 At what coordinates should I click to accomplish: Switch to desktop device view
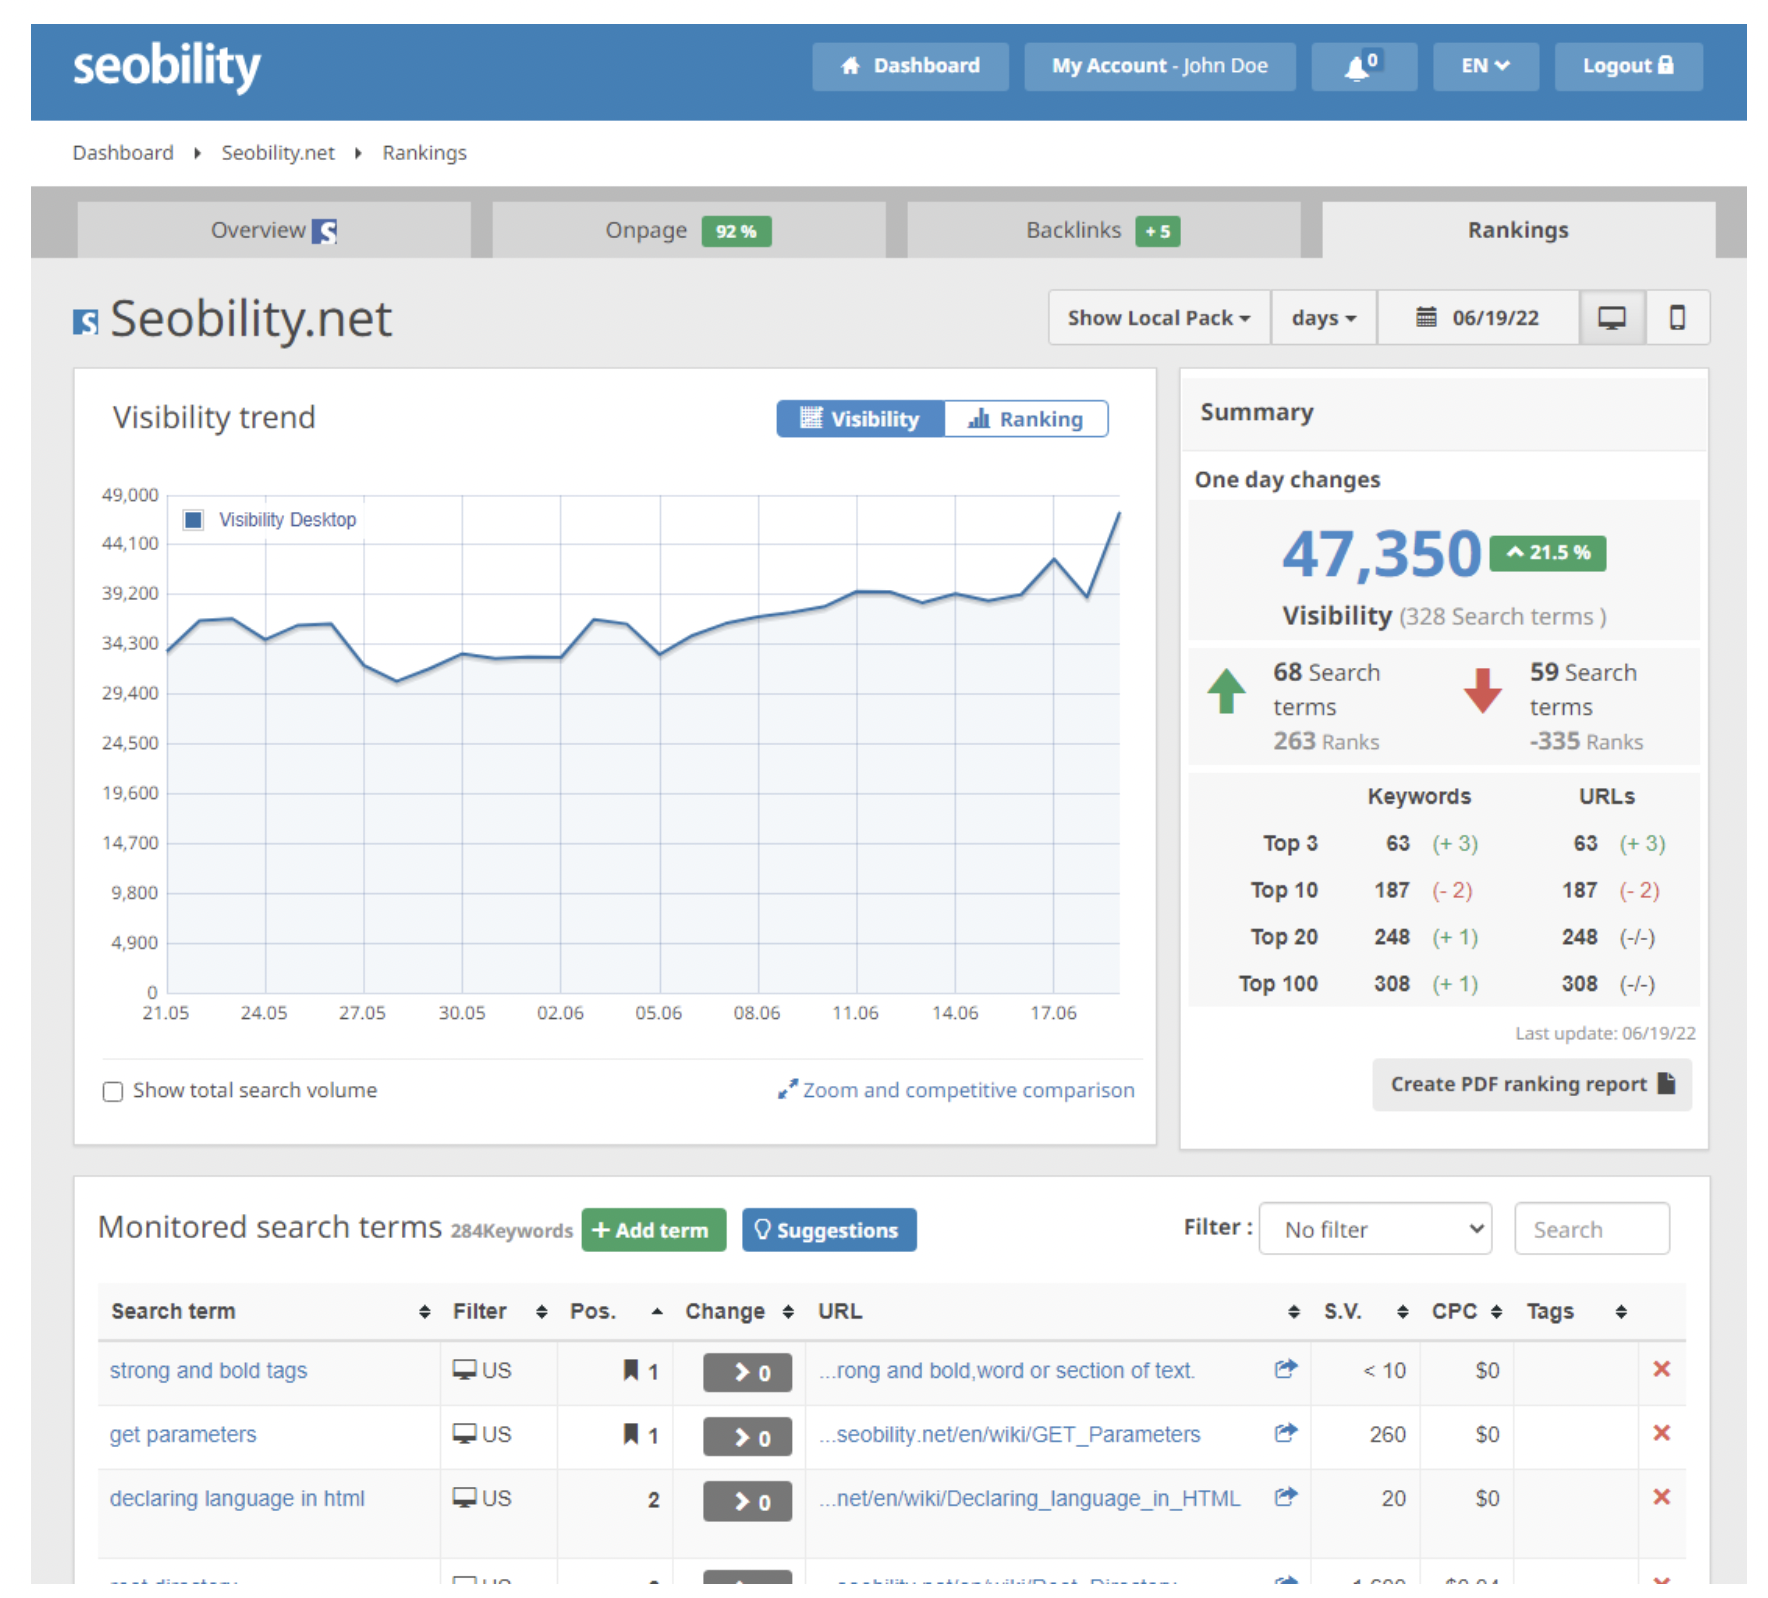pyautogui.click(x=1611, y=318)
